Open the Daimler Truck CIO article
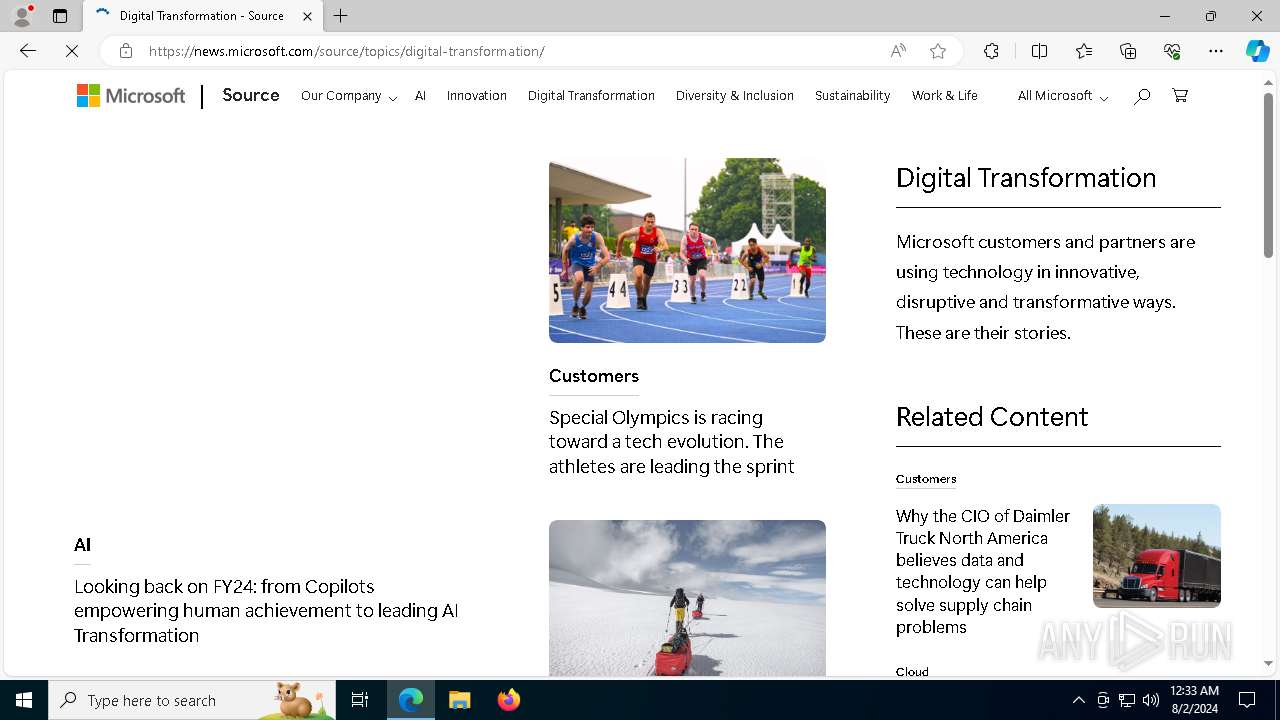1280x720 pixels. [x=983, y=572]
